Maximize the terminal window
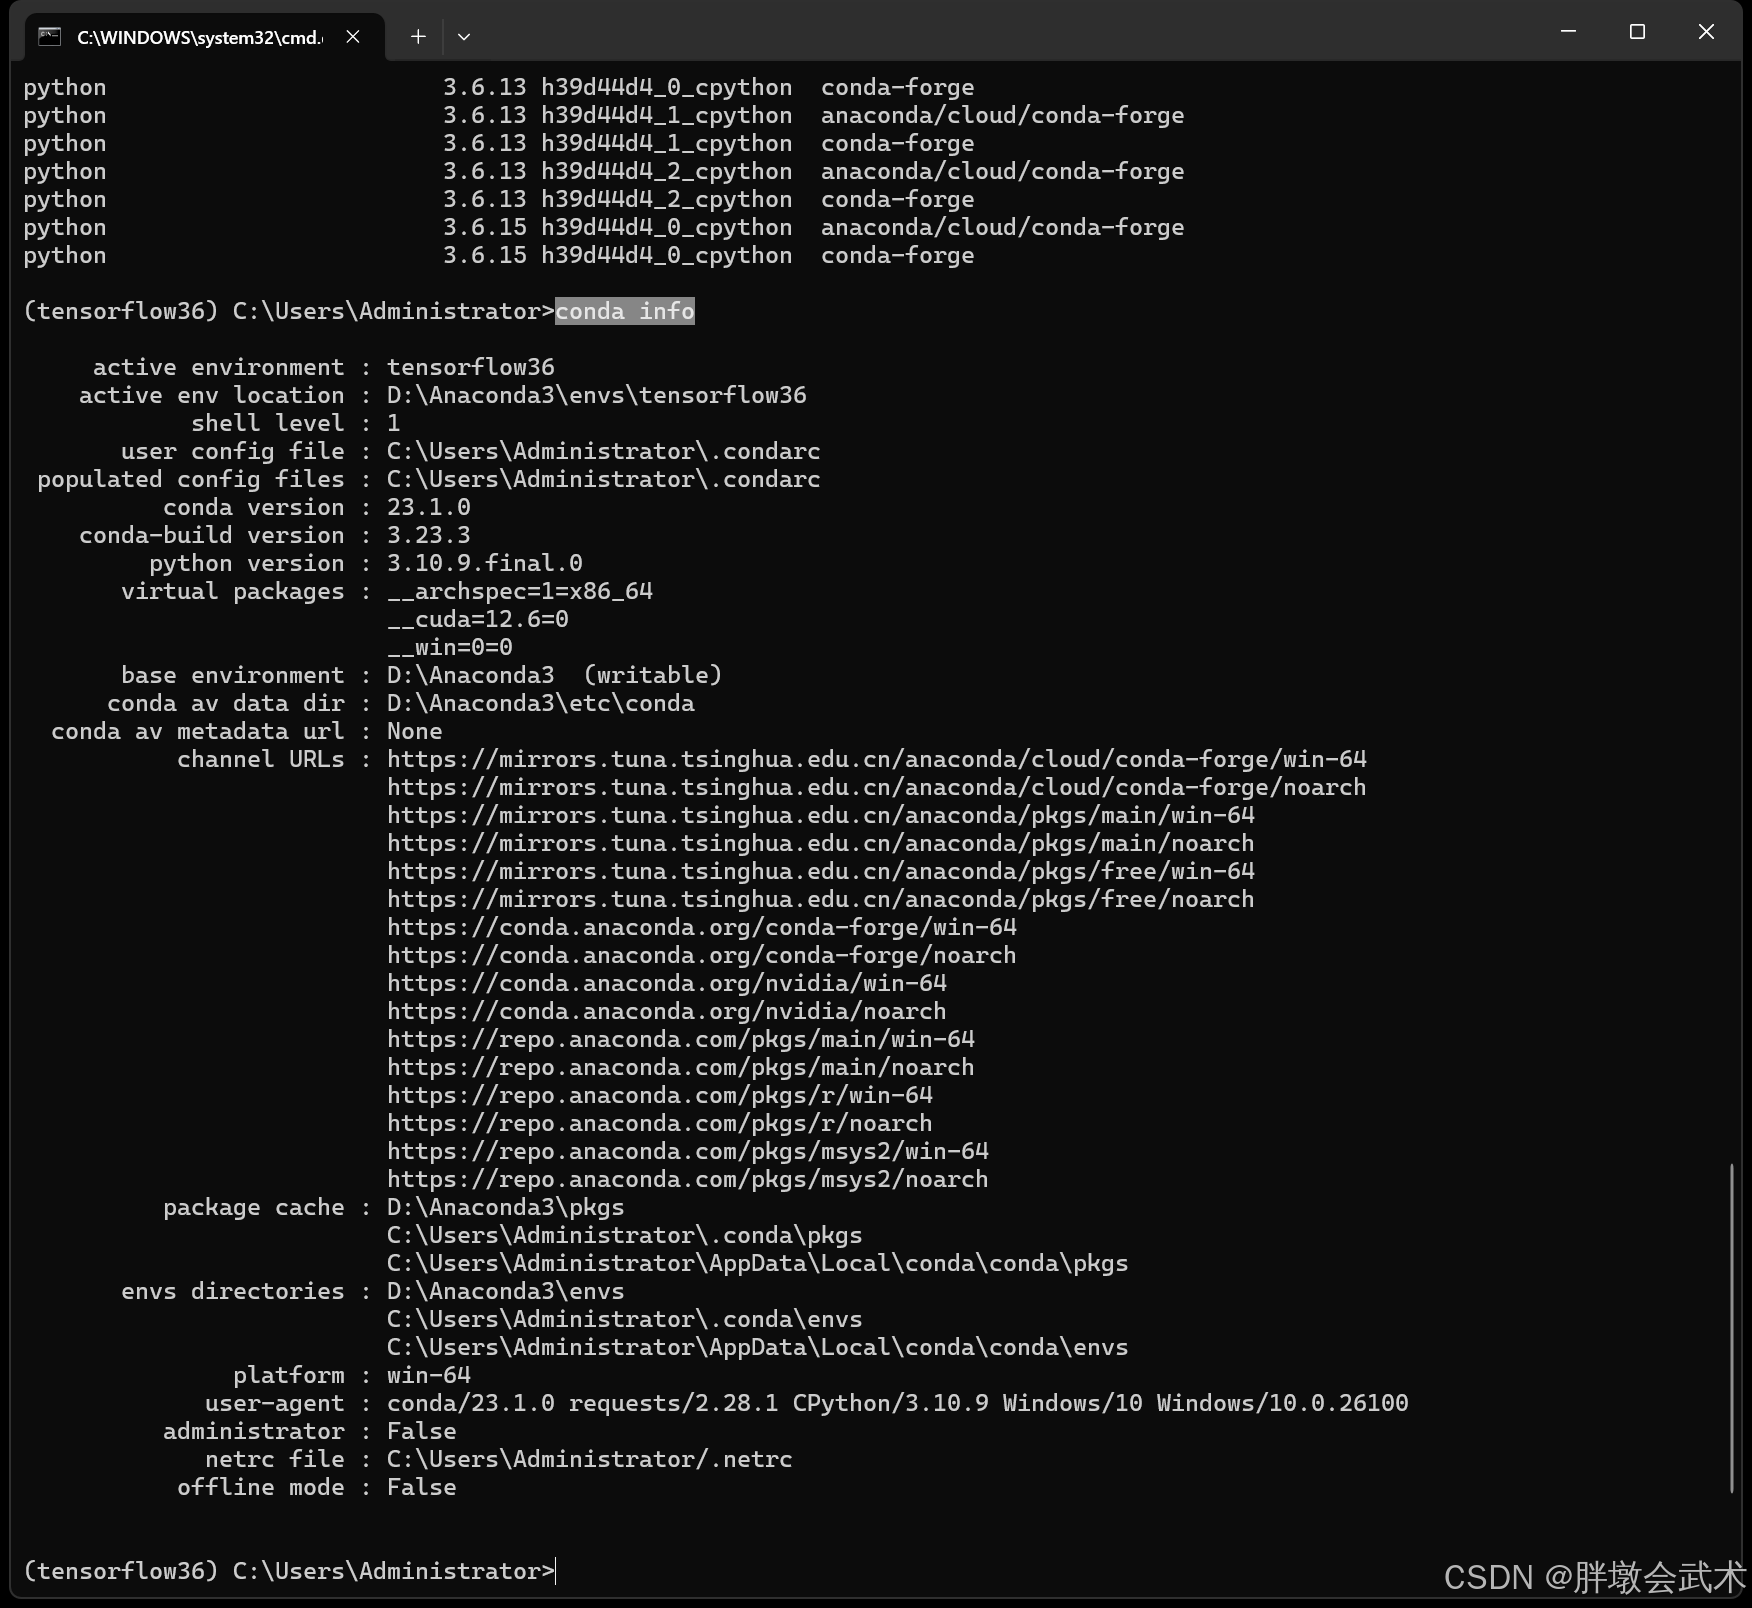The image size is (1752, 1608). click(x=1637, y=32)
